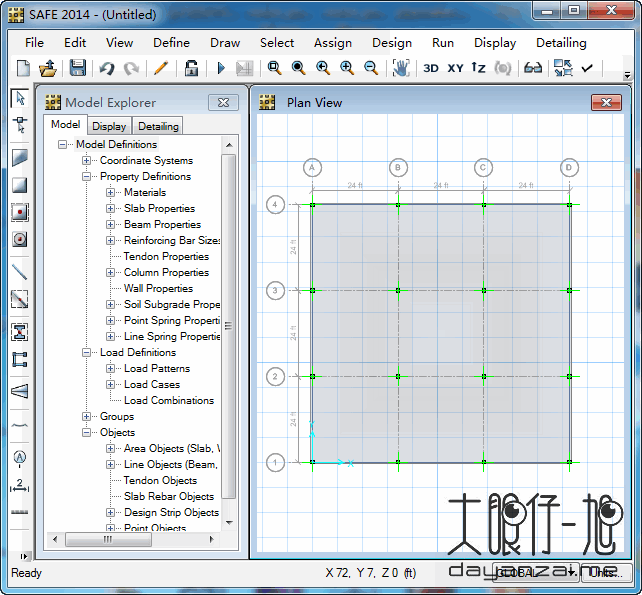Expand the Load Patterns node
This screenshot has width=642, height=595.
tap(110, 368)
